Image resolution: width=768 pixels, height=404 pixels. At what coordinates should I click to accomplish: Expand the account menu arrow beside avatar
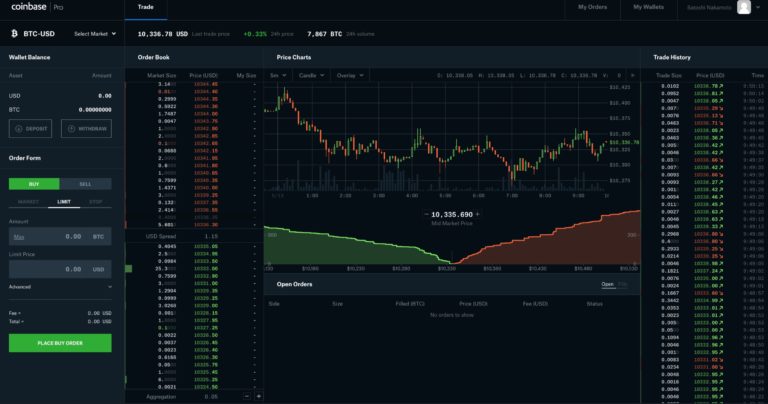click(758, 7)
